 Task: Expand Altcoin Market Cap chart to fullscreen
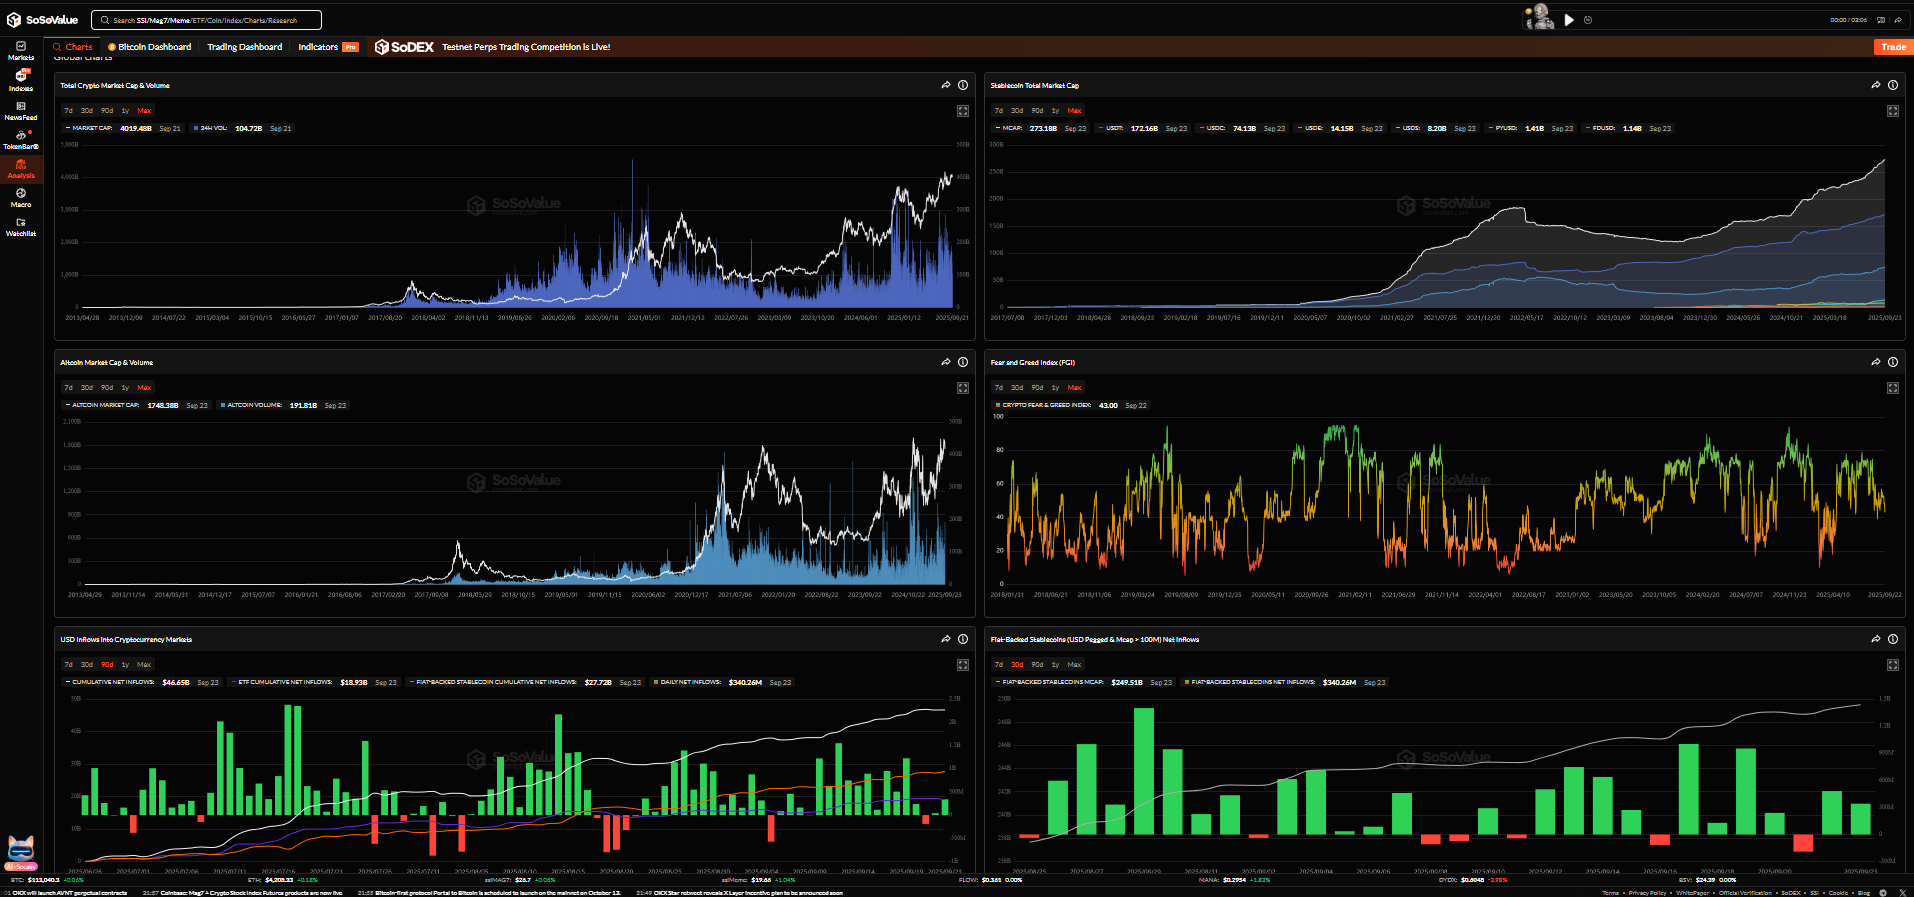962,388
